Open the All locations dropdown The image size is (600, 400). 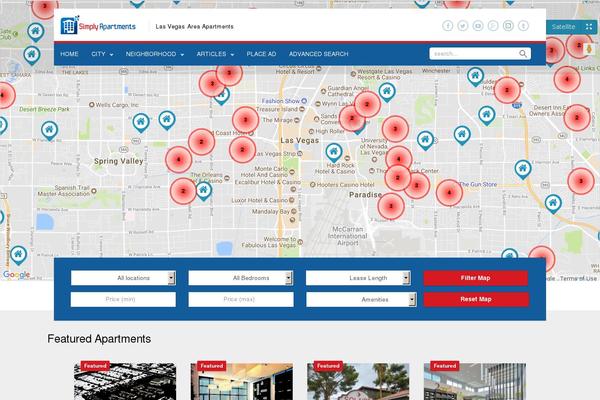pyautogui.click(x=123, y=278)
